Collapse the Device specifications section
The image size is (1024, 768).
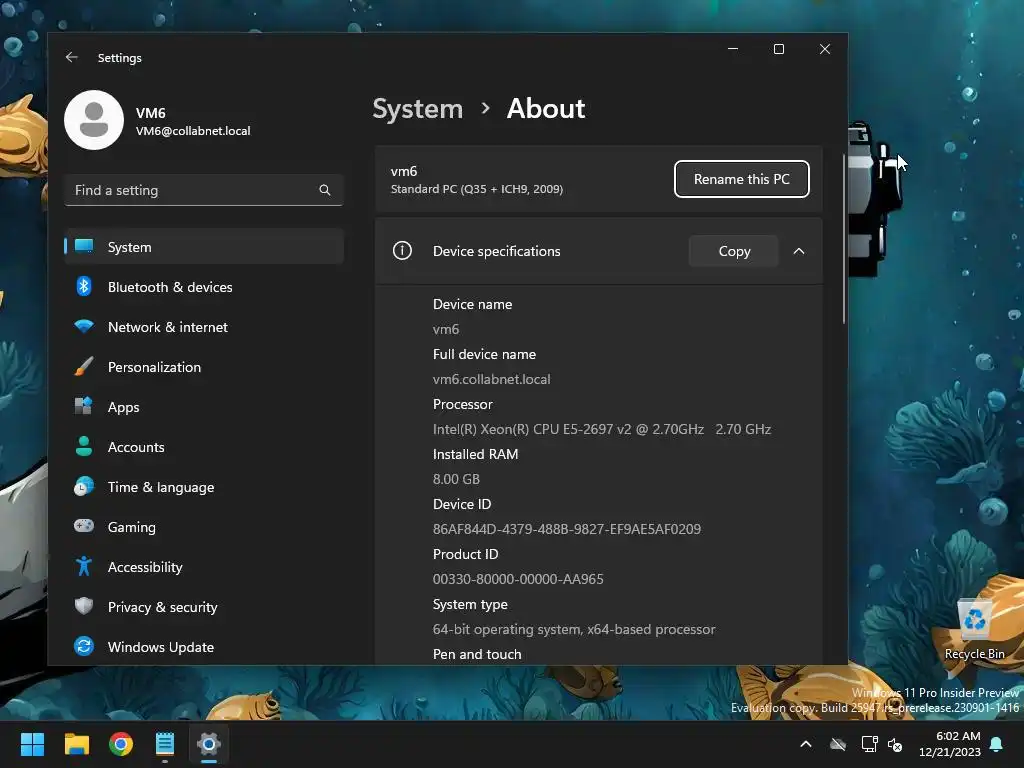click(799, 251)
